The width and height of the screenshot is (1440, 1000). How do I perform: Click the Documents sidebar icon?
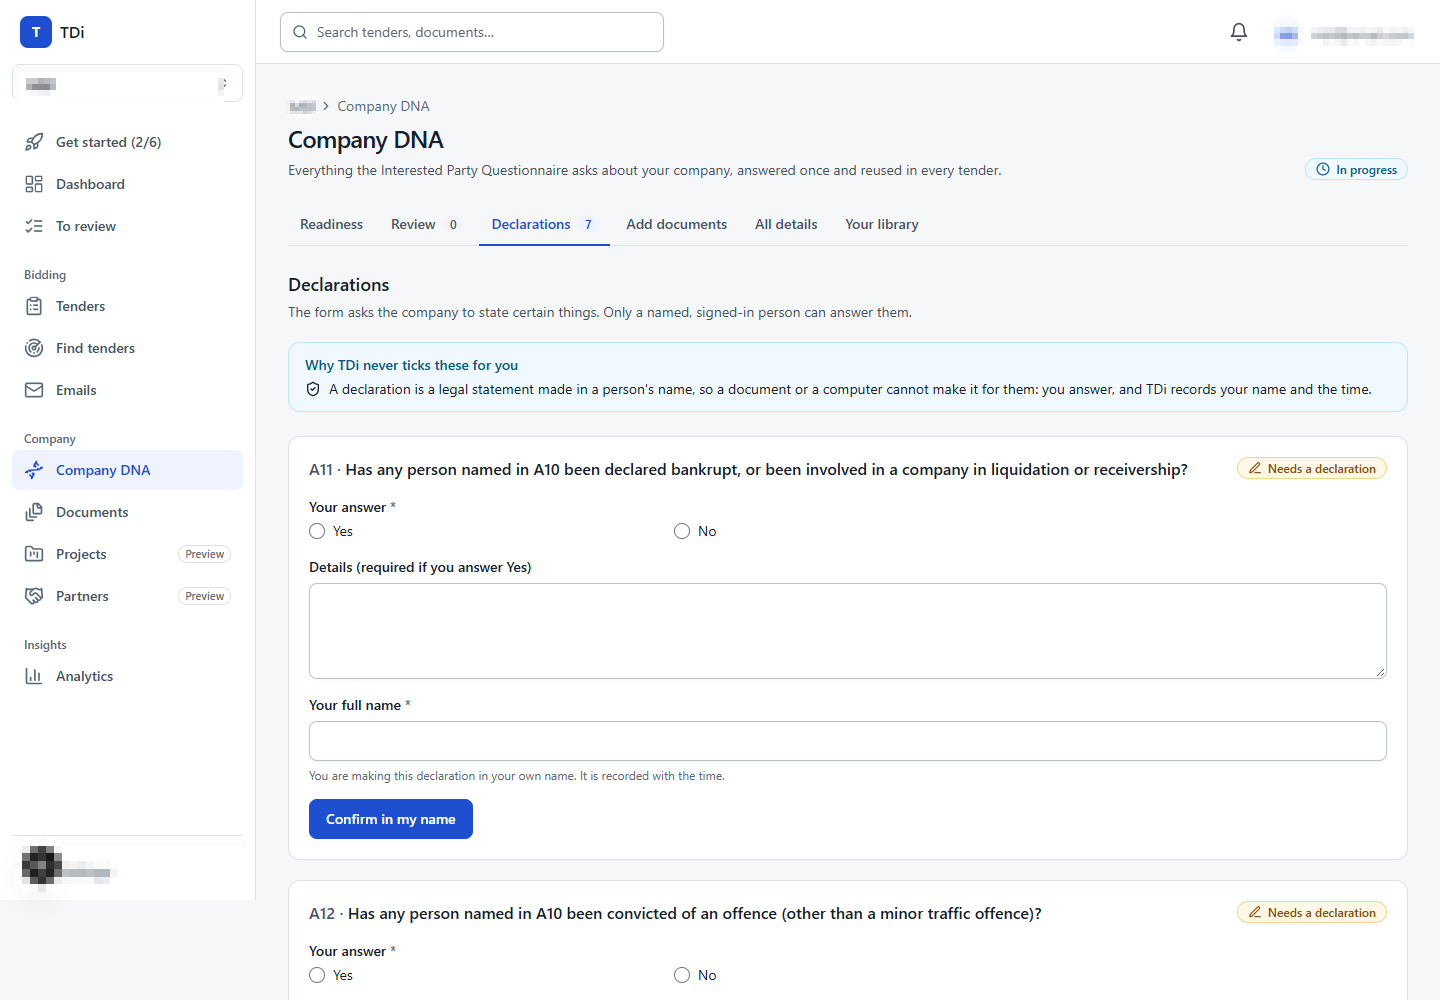tap(34, 512)
